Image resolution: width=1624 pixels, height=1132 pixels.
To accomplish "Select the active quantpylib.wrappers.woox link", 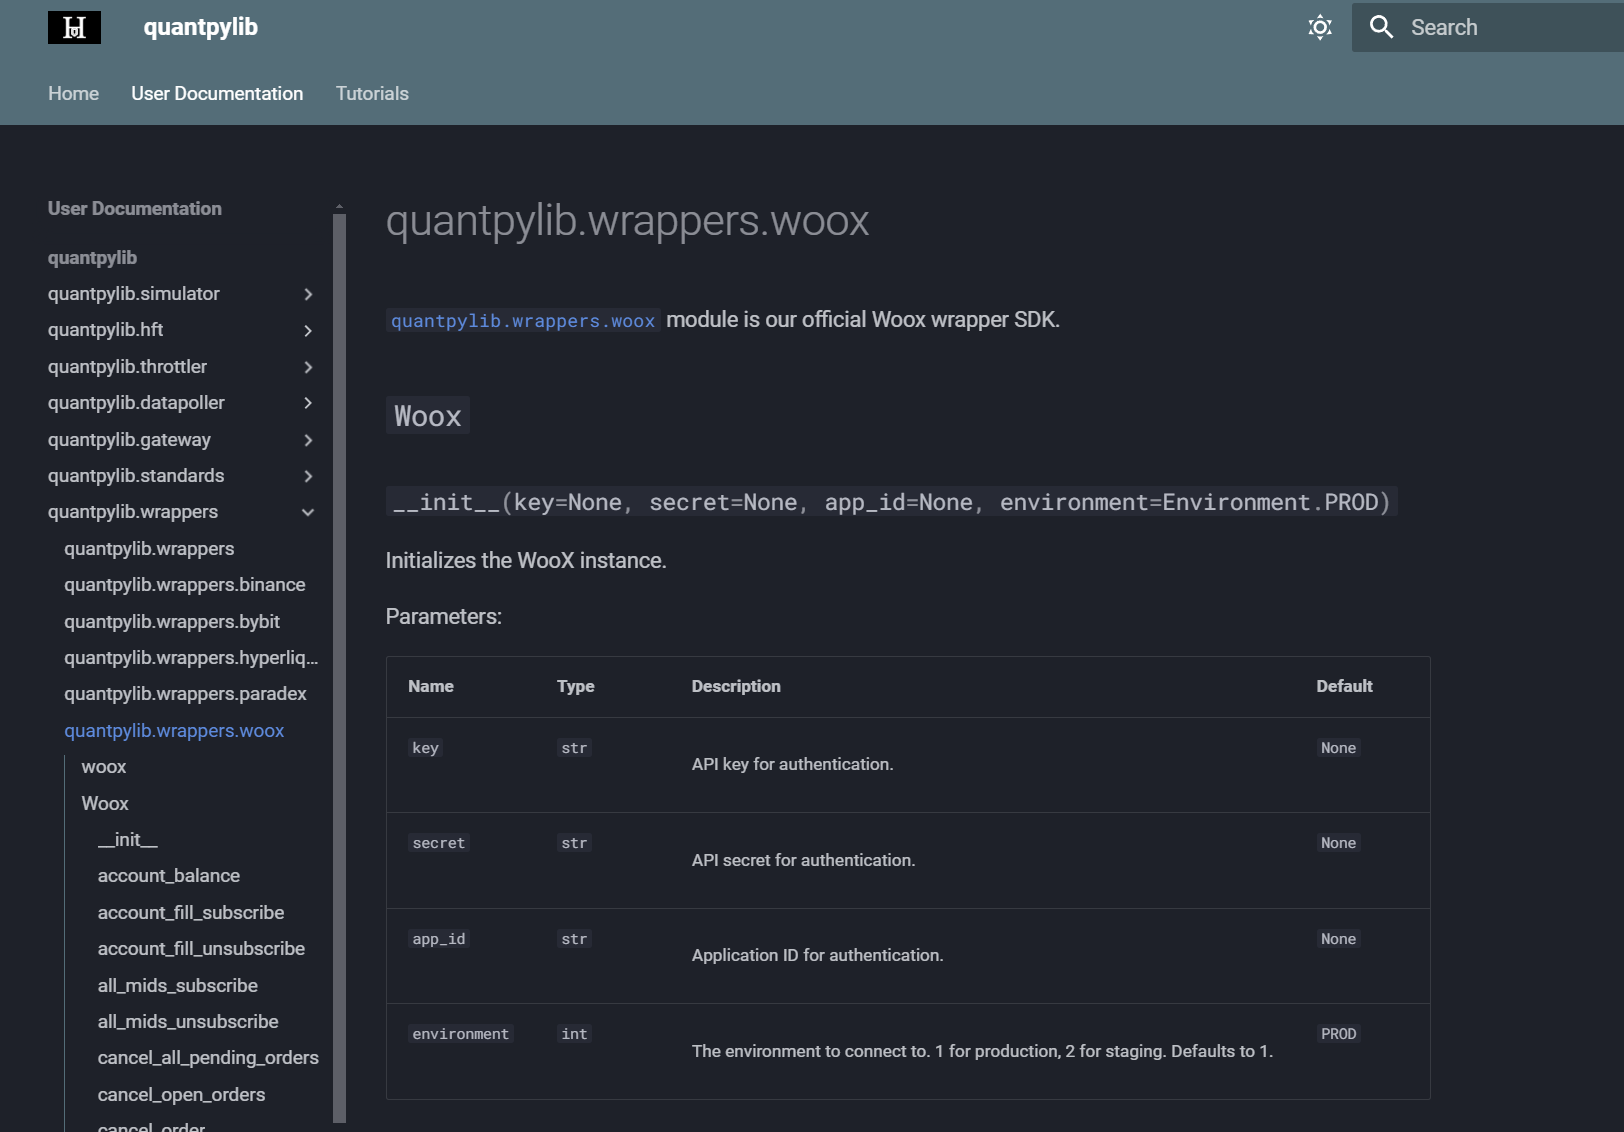I will pos(174,731).
